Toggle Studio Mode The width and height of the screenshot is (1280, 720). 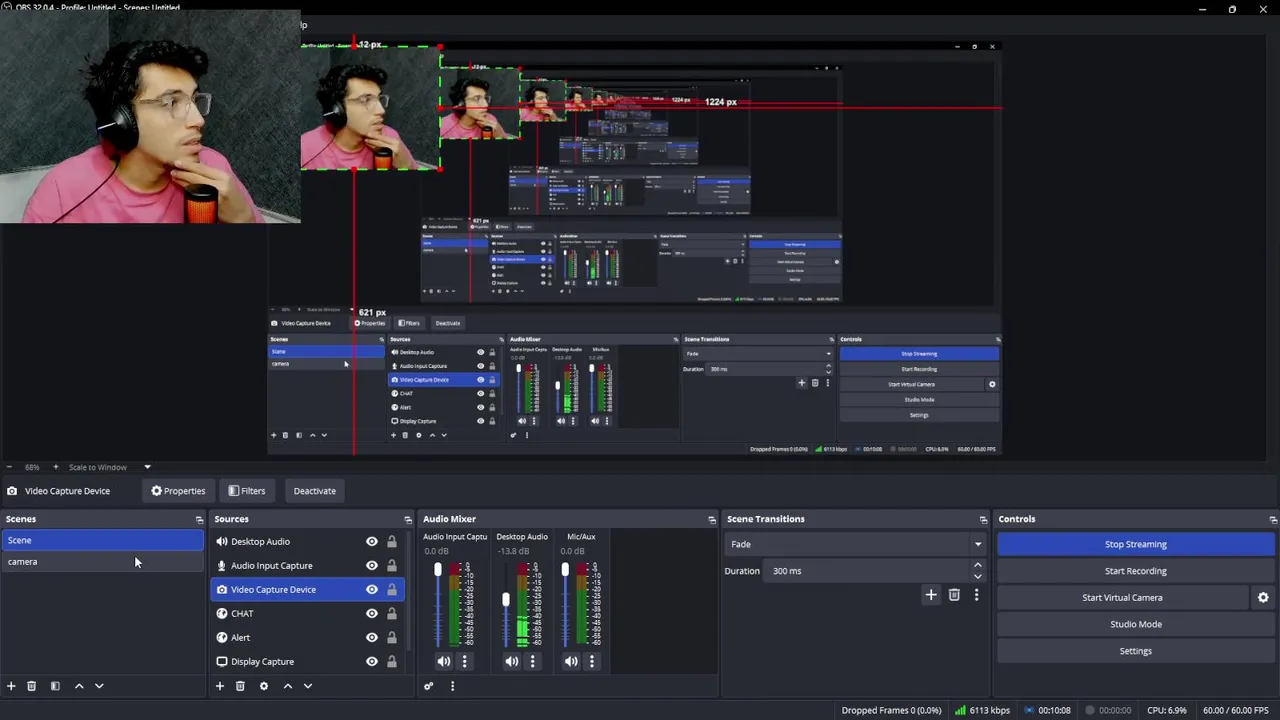point(1136,624)
